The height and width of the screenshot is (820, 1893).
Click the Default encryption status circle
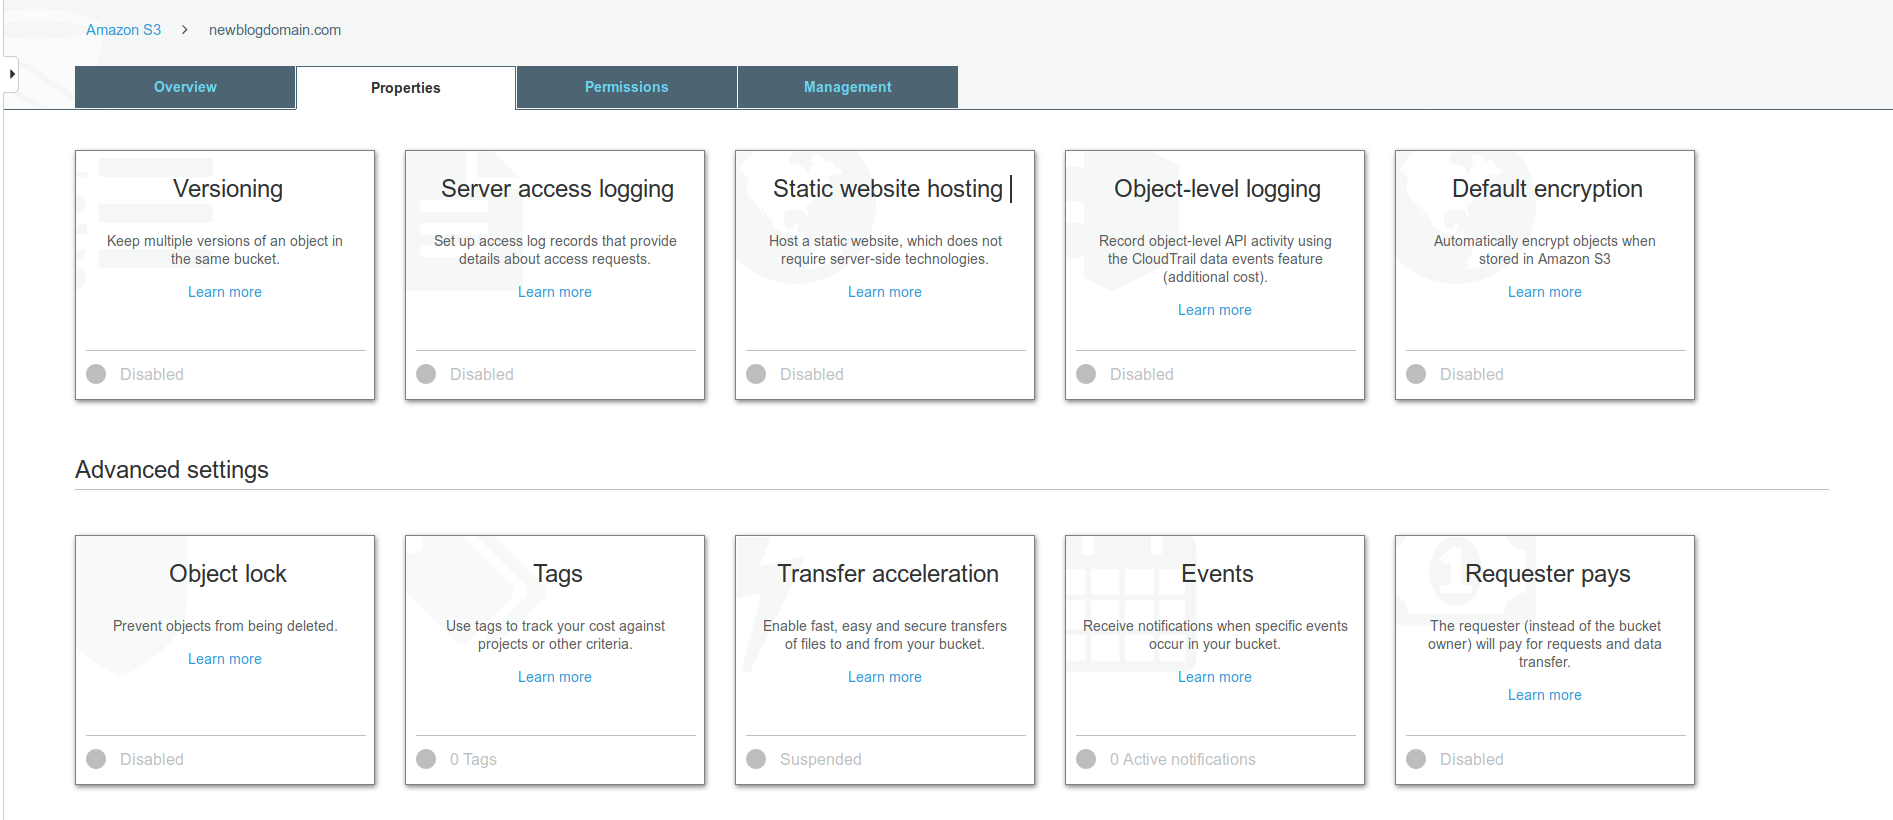tap(1416, 374)
